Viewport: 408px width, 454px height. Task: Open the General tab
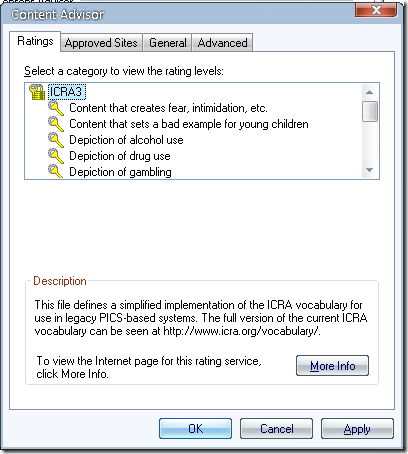click(x=168, y=43)
